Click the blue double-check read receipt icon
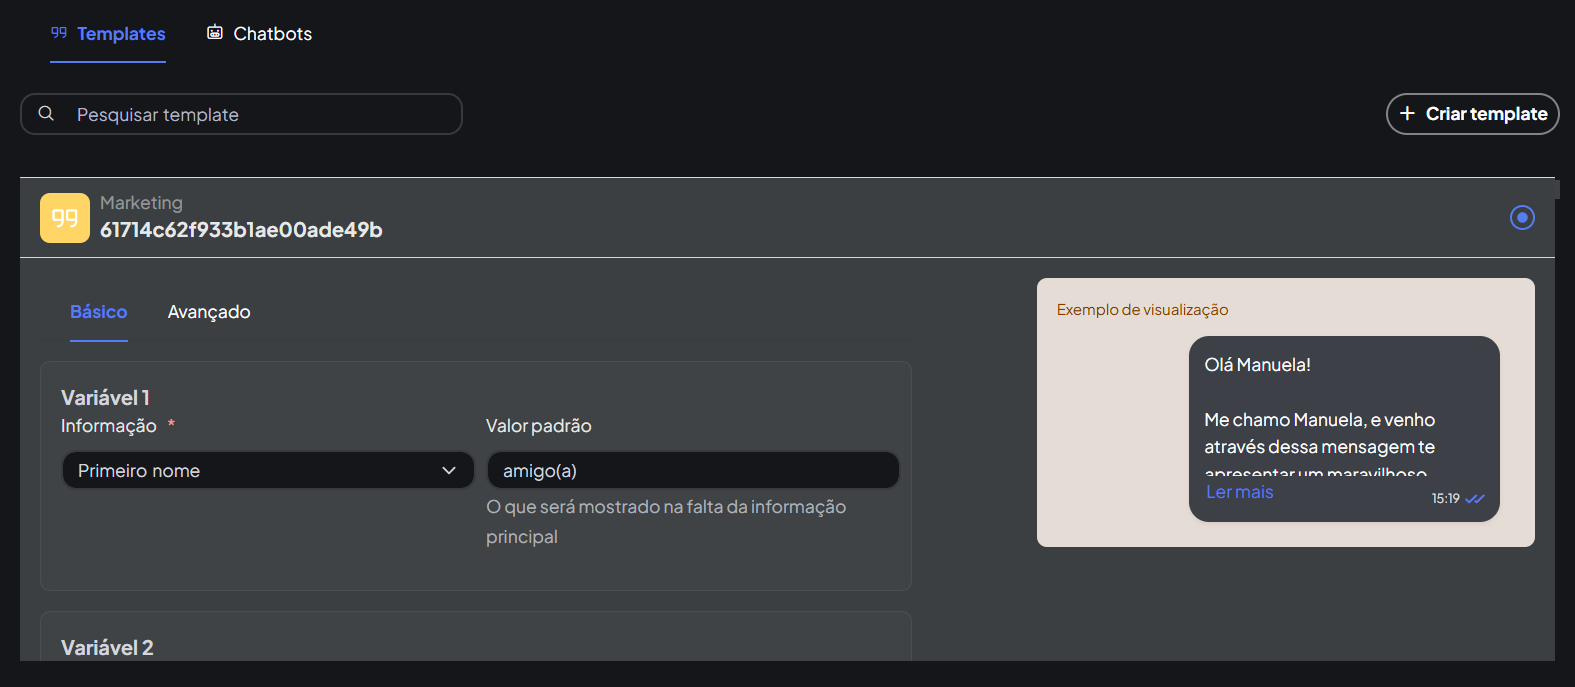Viewport: 1575px width, 687px height. coord(1475,498)
